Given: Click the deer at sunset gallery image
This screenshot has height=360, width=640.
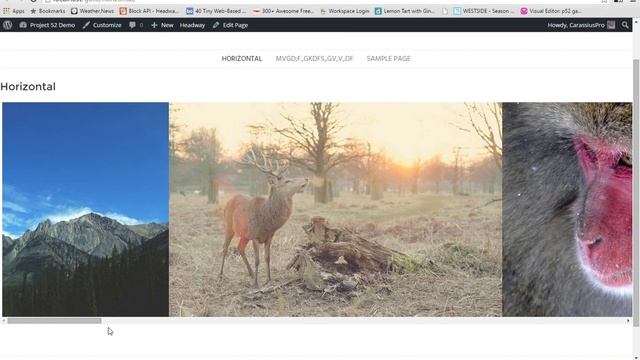Looking at the screenshot, I should coord(336,209).
